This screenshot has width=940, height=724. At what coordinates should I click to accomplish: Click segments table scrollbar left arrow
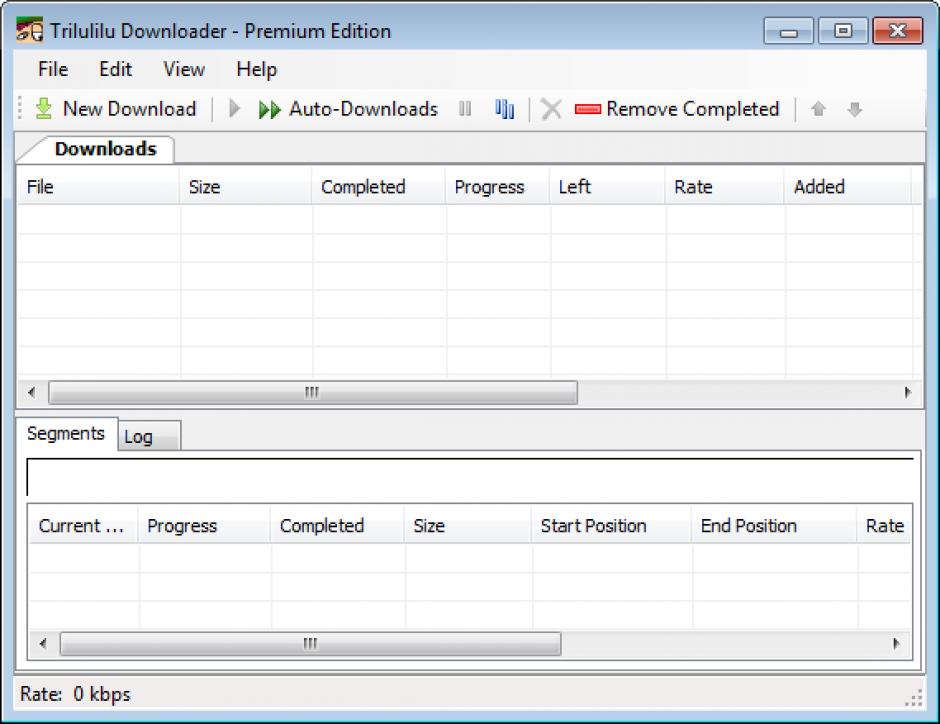pos(43,644)
